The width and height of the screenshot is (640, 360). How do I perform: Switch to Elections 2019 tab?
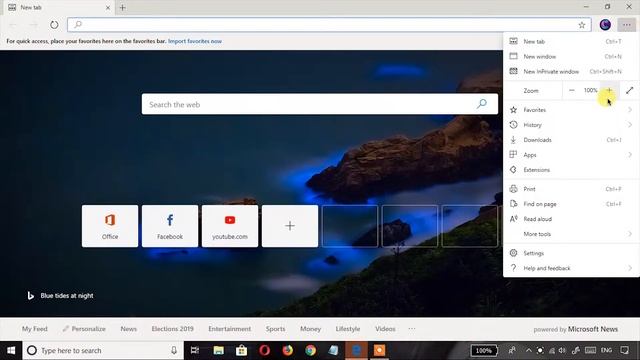click(173, 329)
